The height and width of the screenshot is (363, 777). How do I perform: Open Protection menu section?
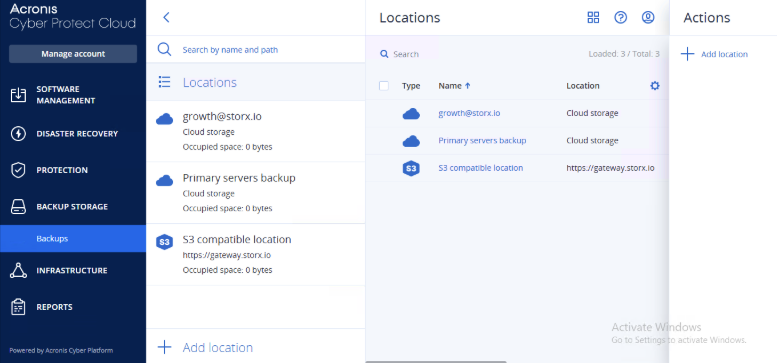pyautogui.click(x=73, y=170)
